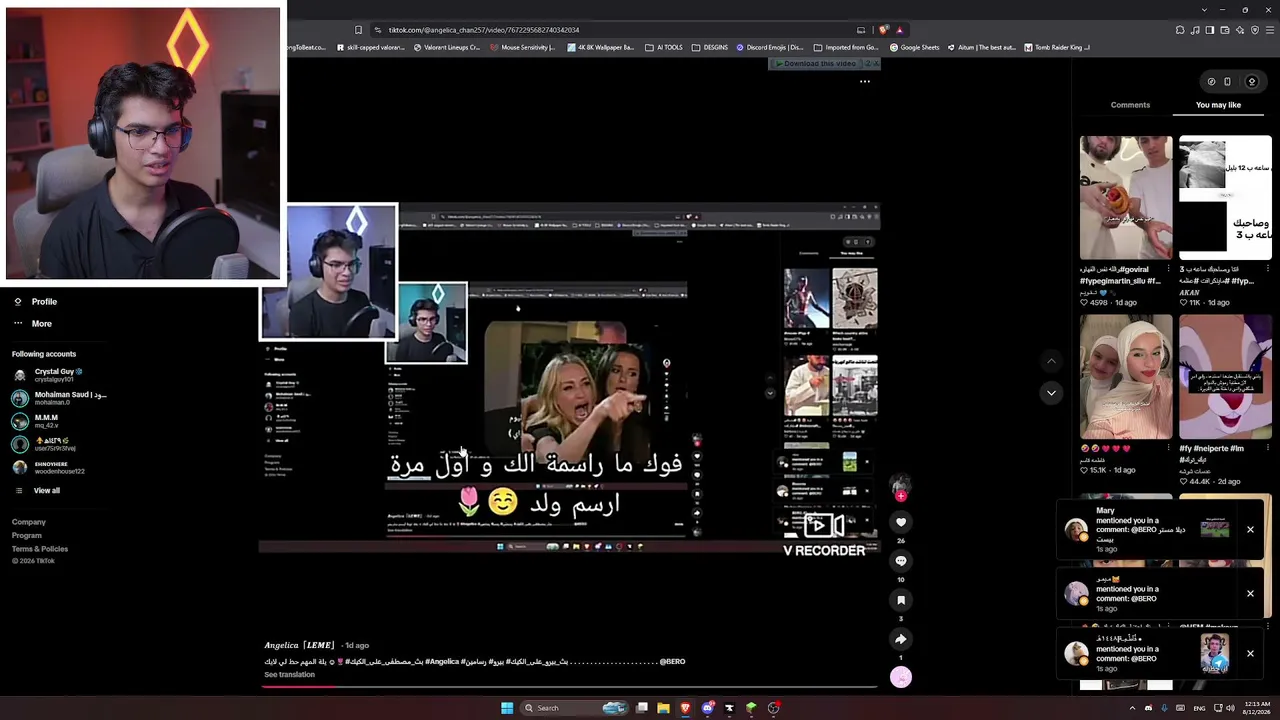Click the Download this video banner
The width and height of the screenshot is (1280, 720).
coord(815,64)
